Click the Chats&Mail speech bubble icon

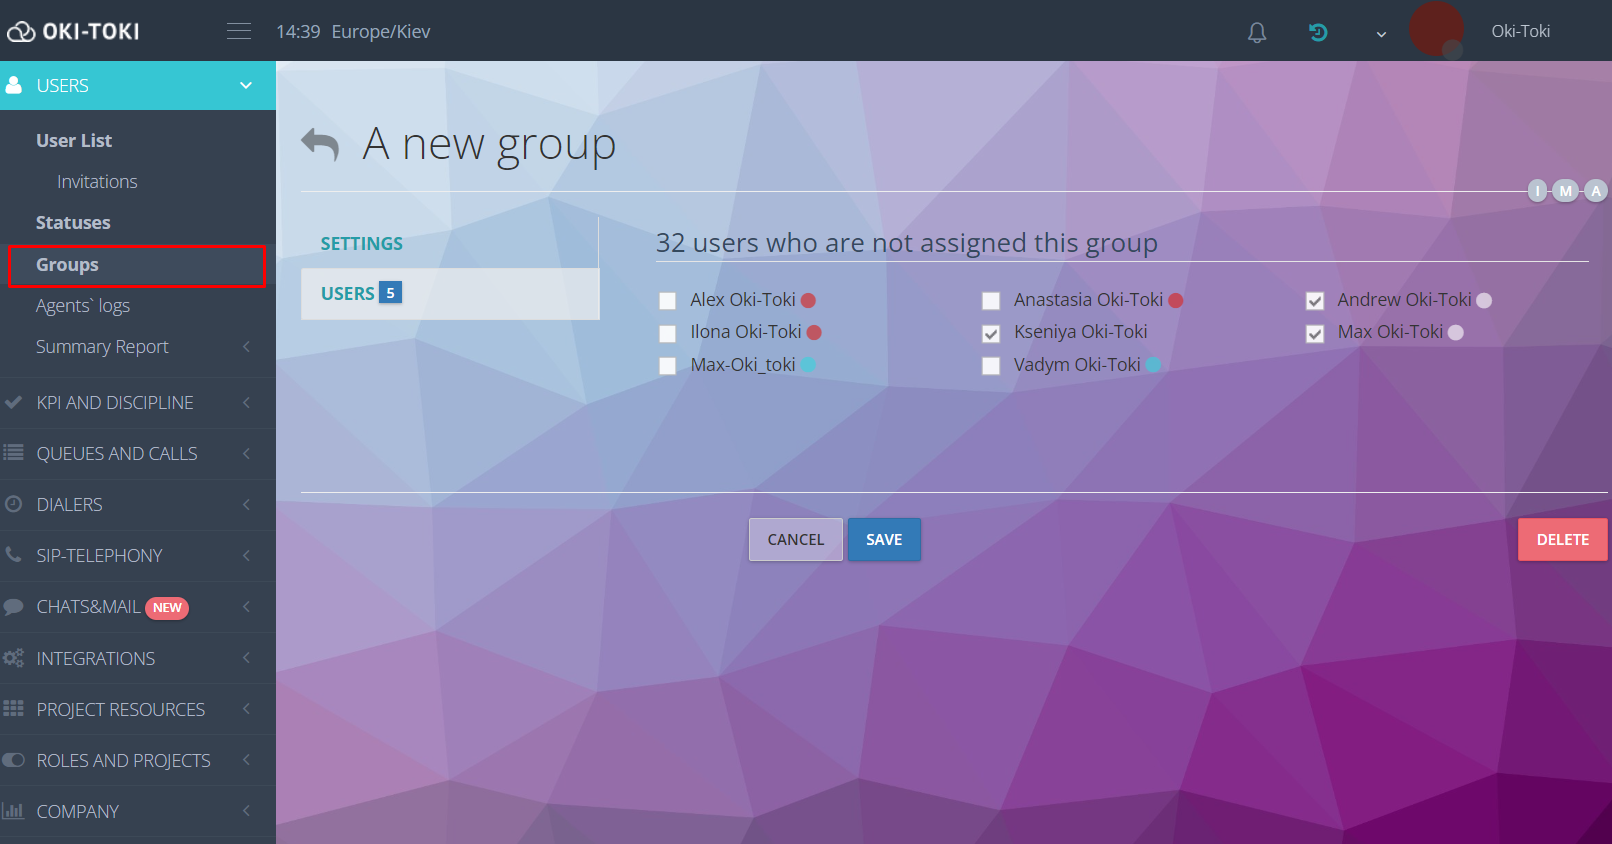[x=14, y=606]
